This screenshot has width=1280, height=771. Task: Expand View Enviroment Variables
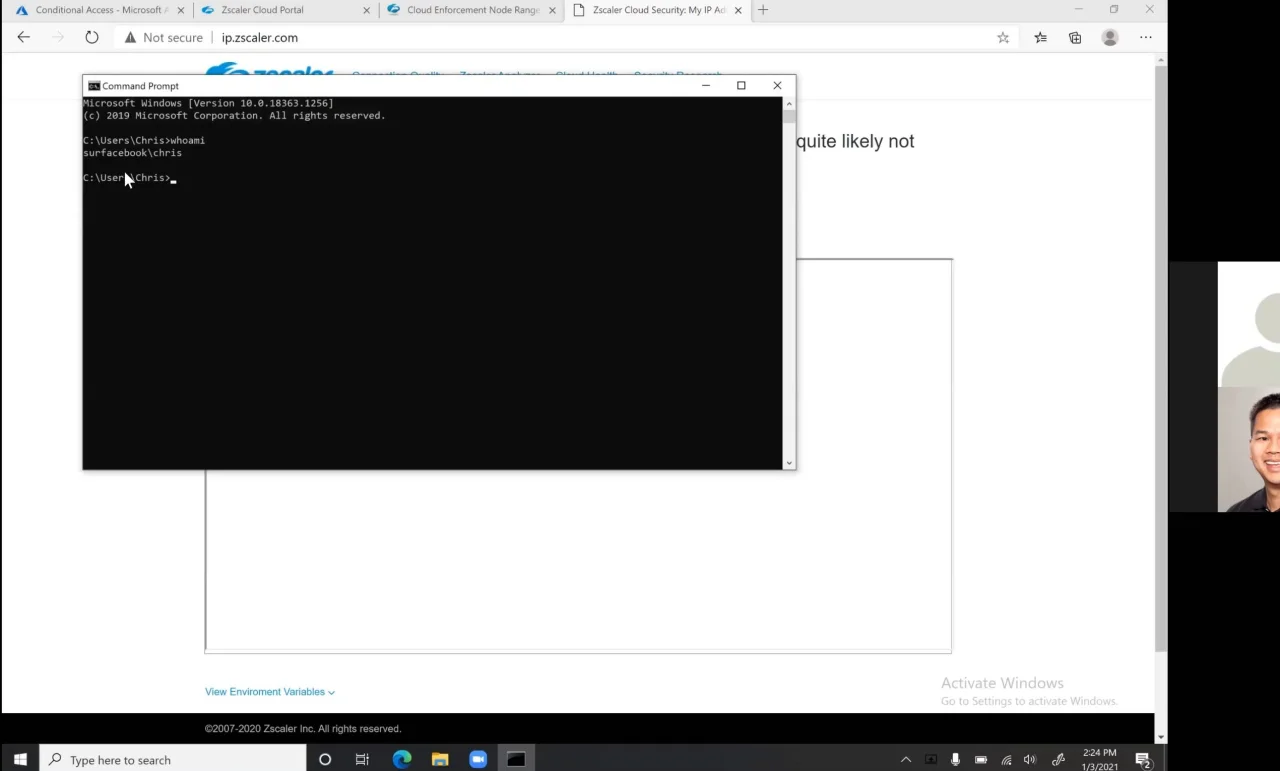tap(270, 692)
